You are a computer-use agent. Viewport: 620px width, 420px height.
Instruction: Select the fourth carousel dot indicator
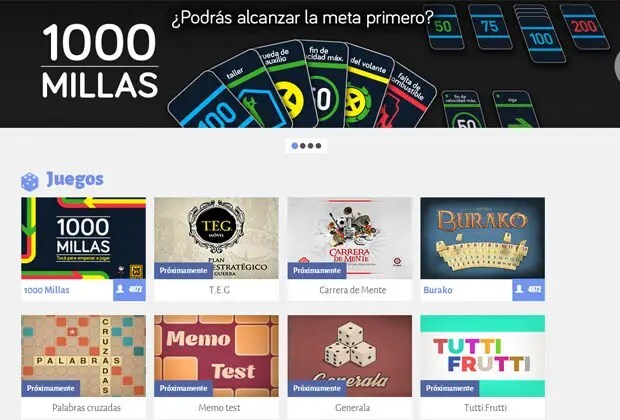click(x=318, y=146)
